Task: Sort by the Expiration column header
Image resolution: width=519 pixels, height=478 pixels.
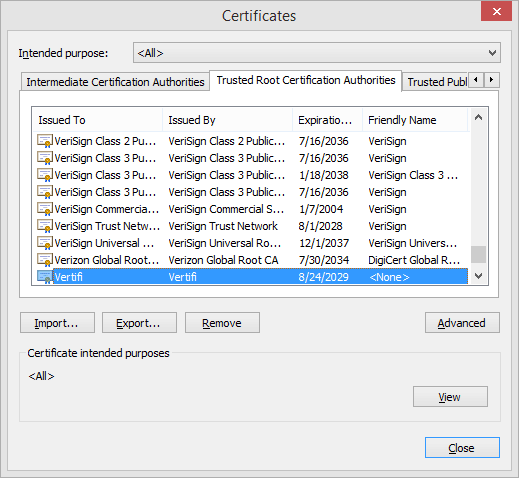Action: [x=327, y=120]
